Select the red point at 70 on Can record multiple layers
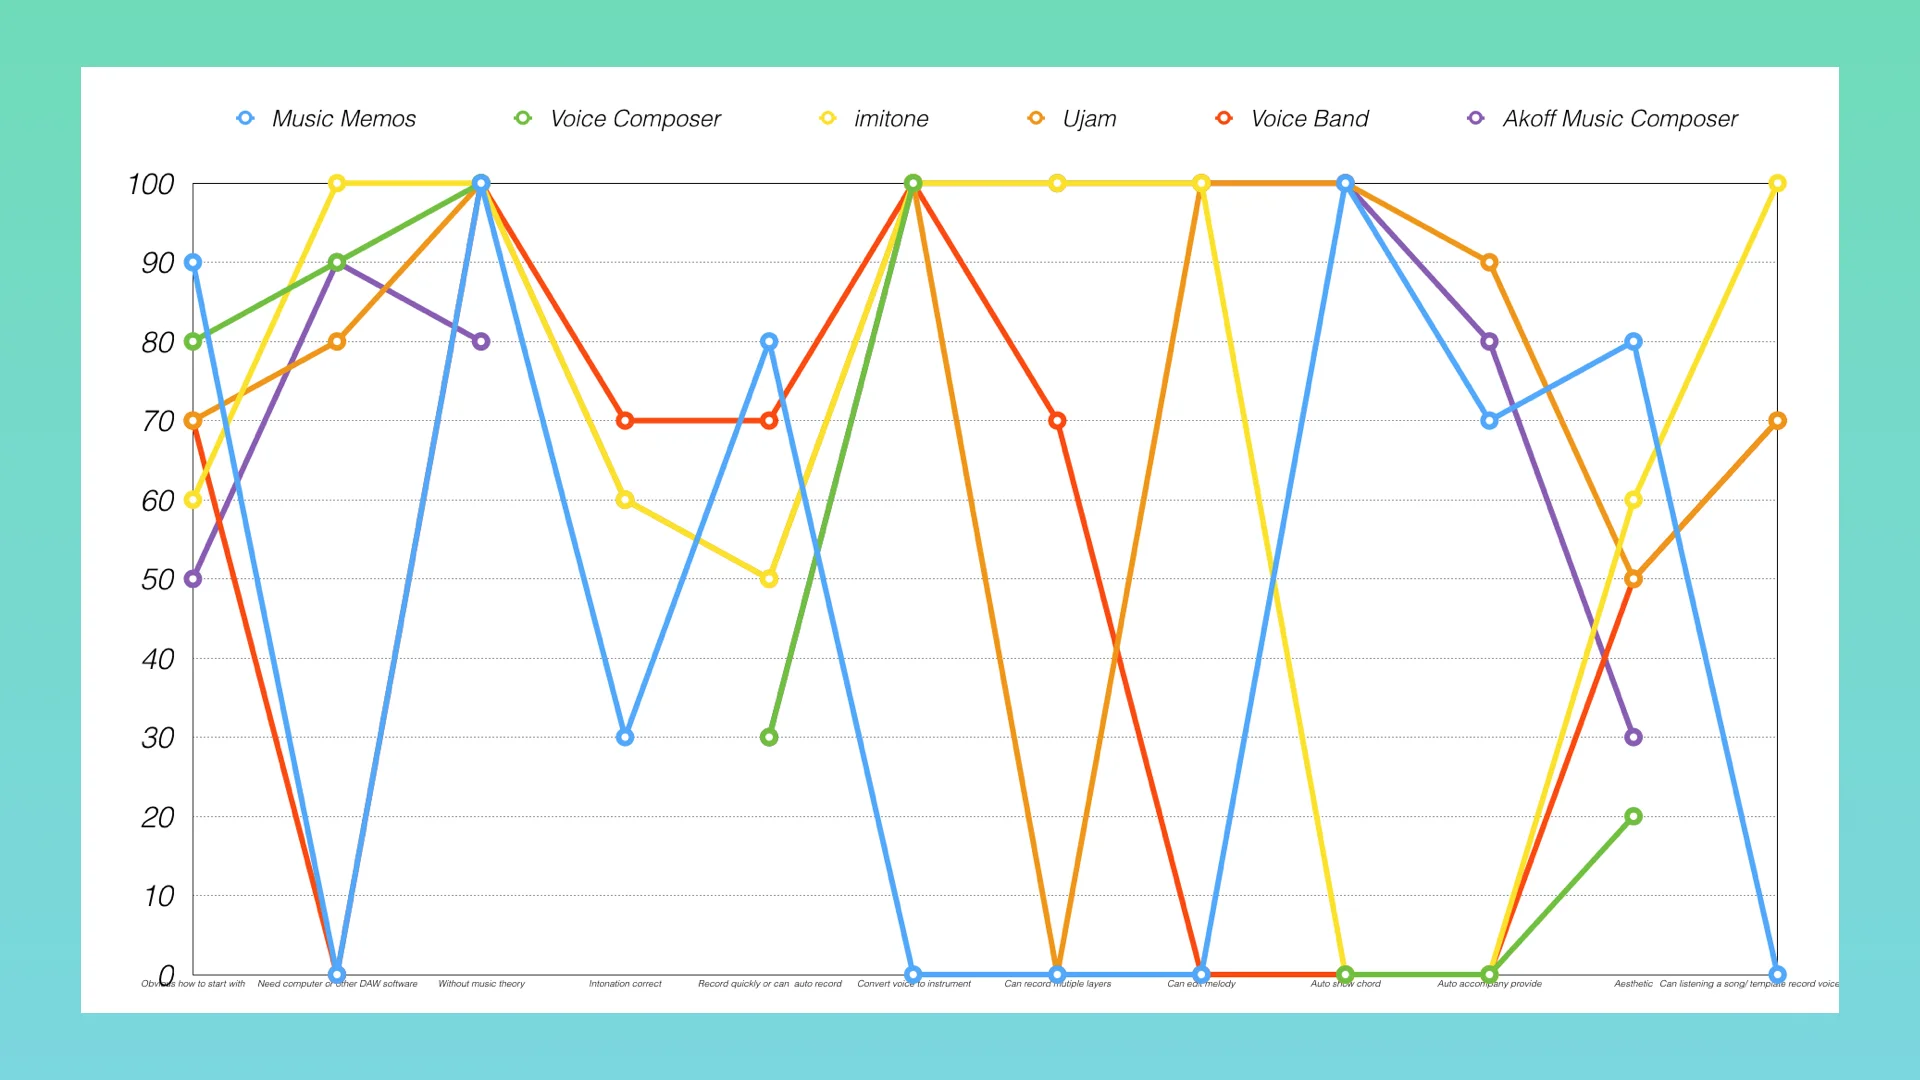 pyautogui.click(x=1057, y=421)
